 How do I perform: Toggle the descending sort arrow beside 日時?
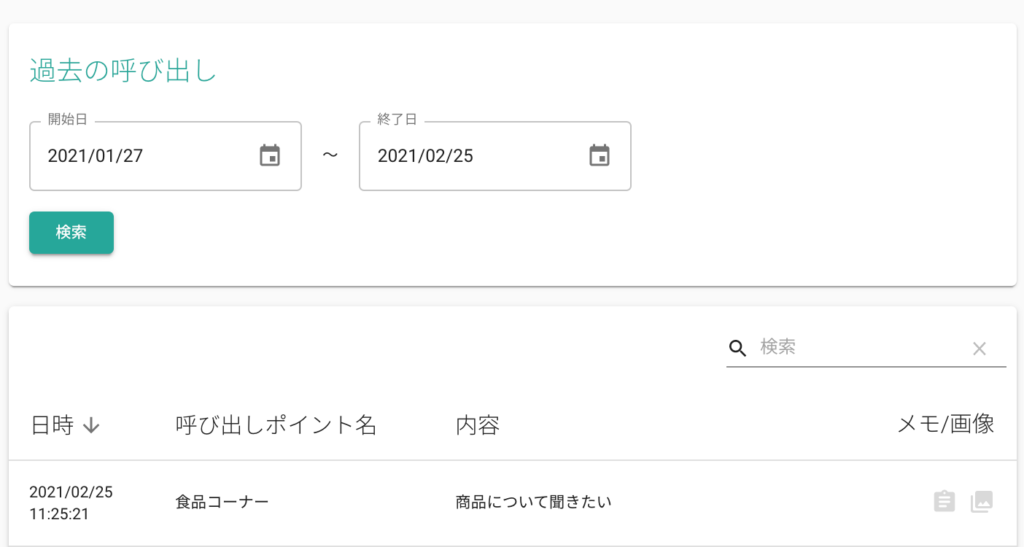click(91, 426)
